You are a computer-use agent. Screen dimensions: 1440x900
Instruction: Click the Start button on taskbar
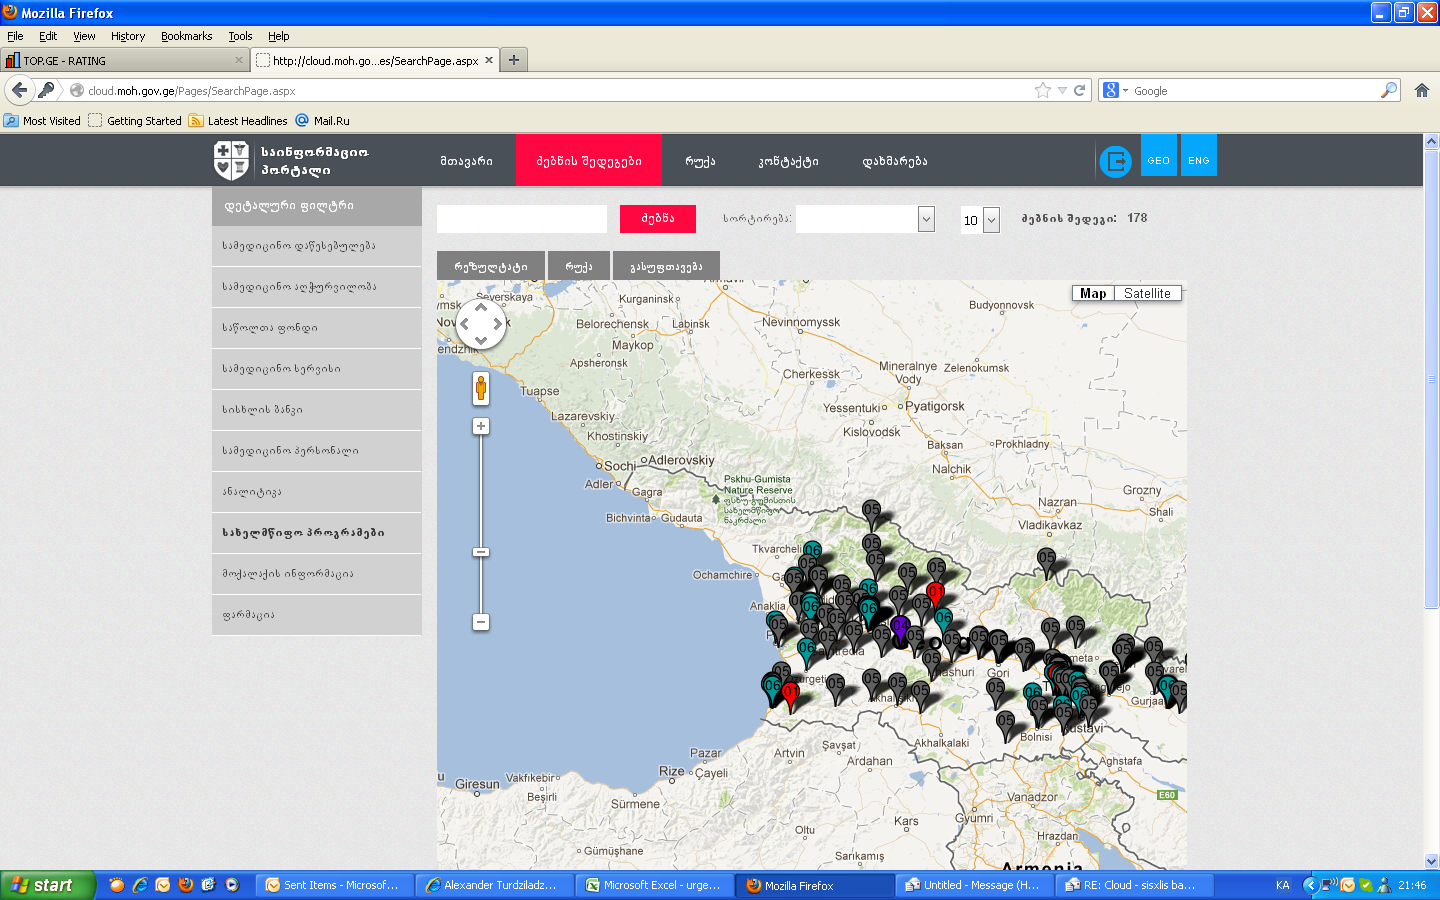pyautogui.click(x=47, y=885)
